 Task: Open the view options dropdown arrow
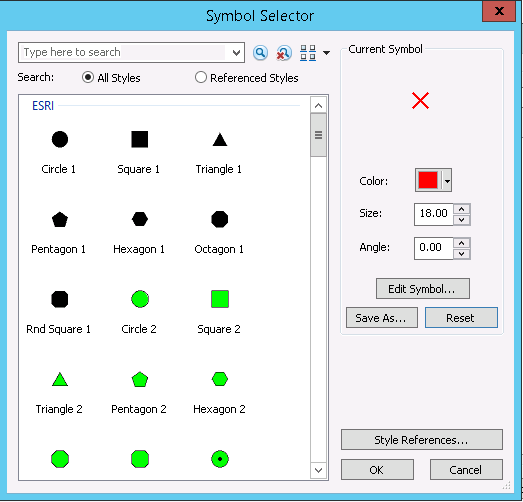[327, 53]
